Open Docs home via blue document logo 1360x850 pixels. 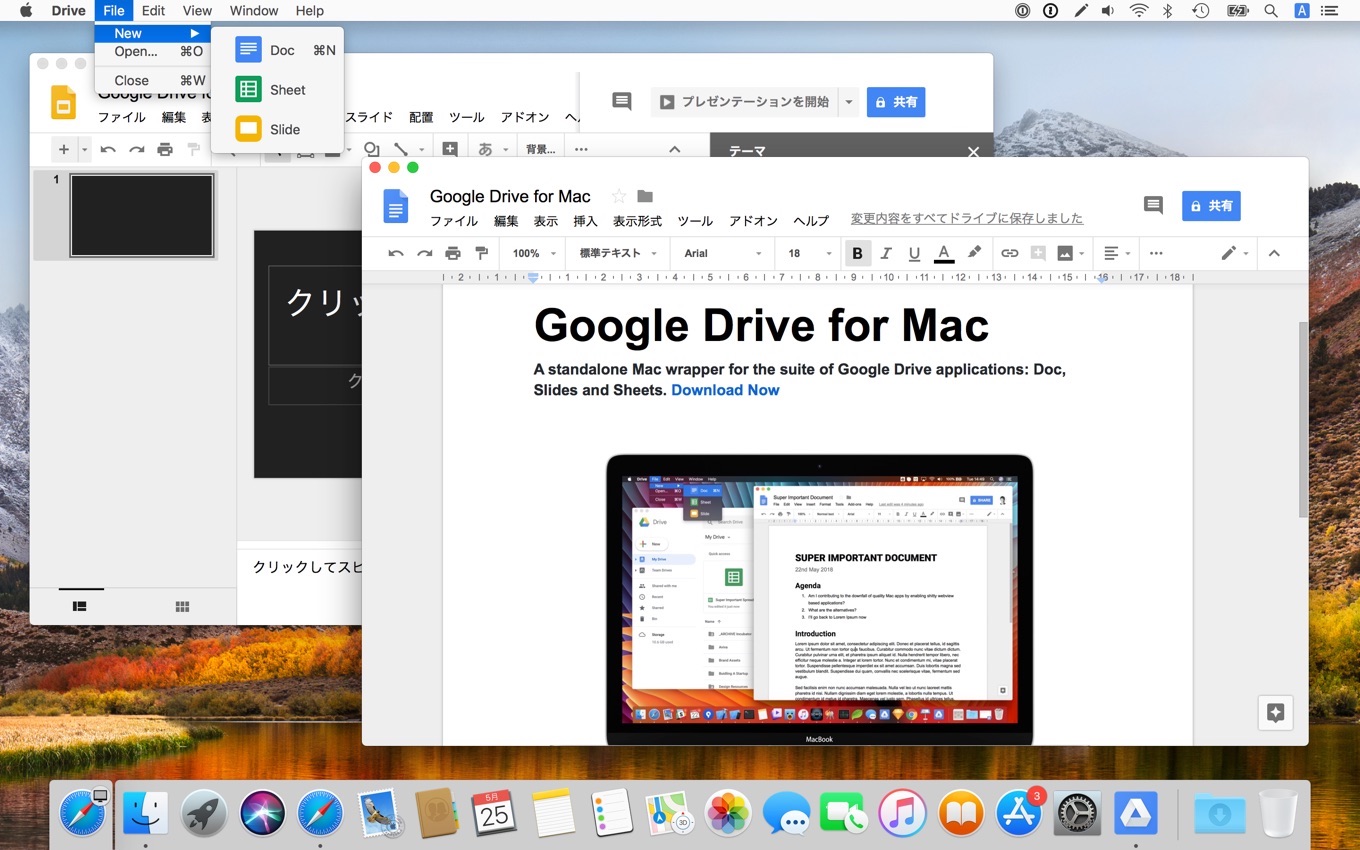396,206
